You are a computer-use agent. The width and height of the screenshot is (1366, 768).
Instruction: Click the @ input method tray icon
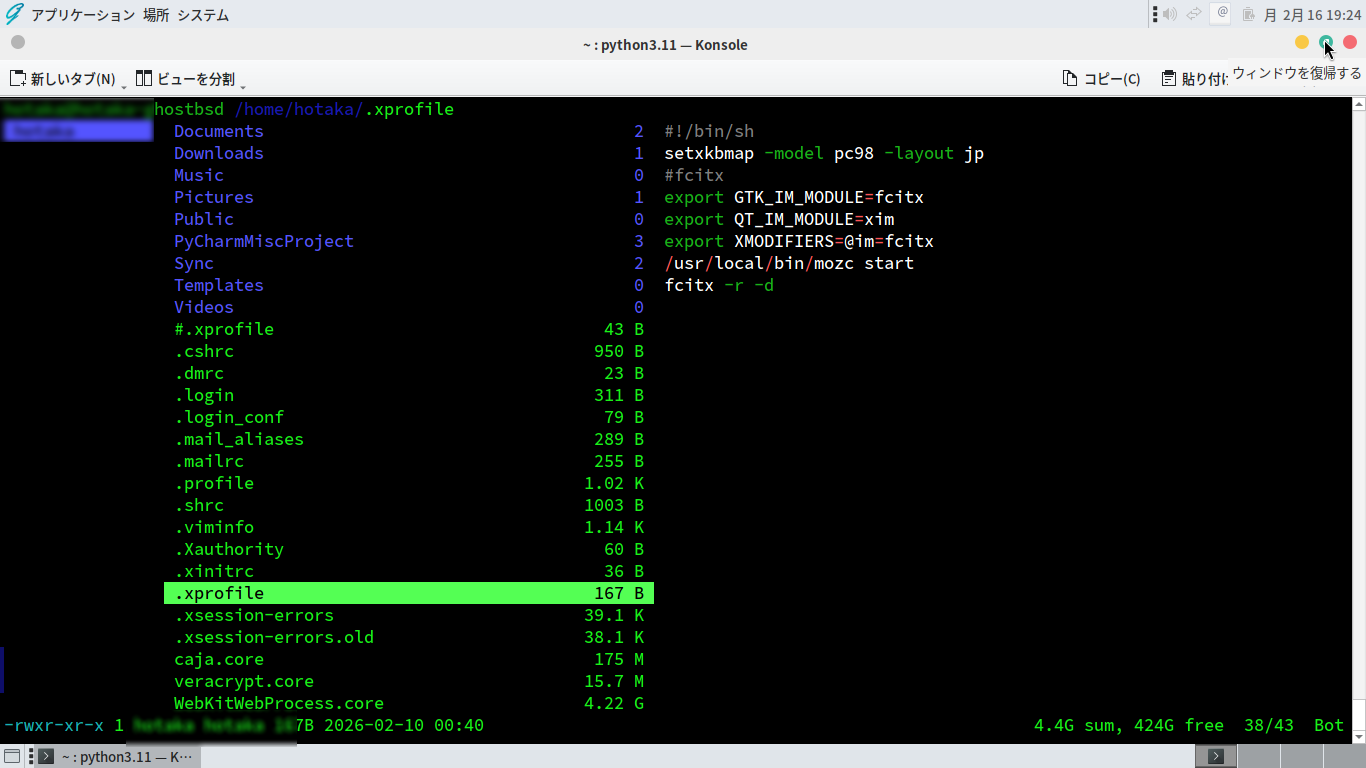tap(1221, 13)
